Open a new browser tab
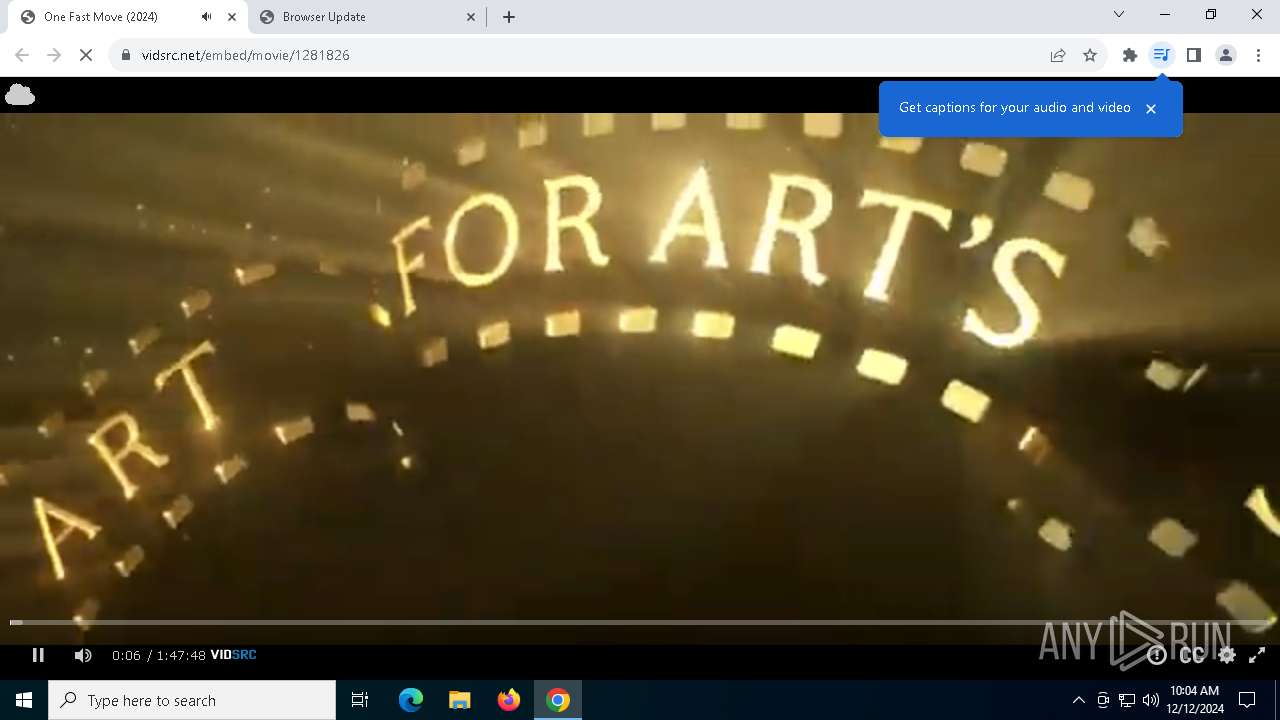 [509, 17]
